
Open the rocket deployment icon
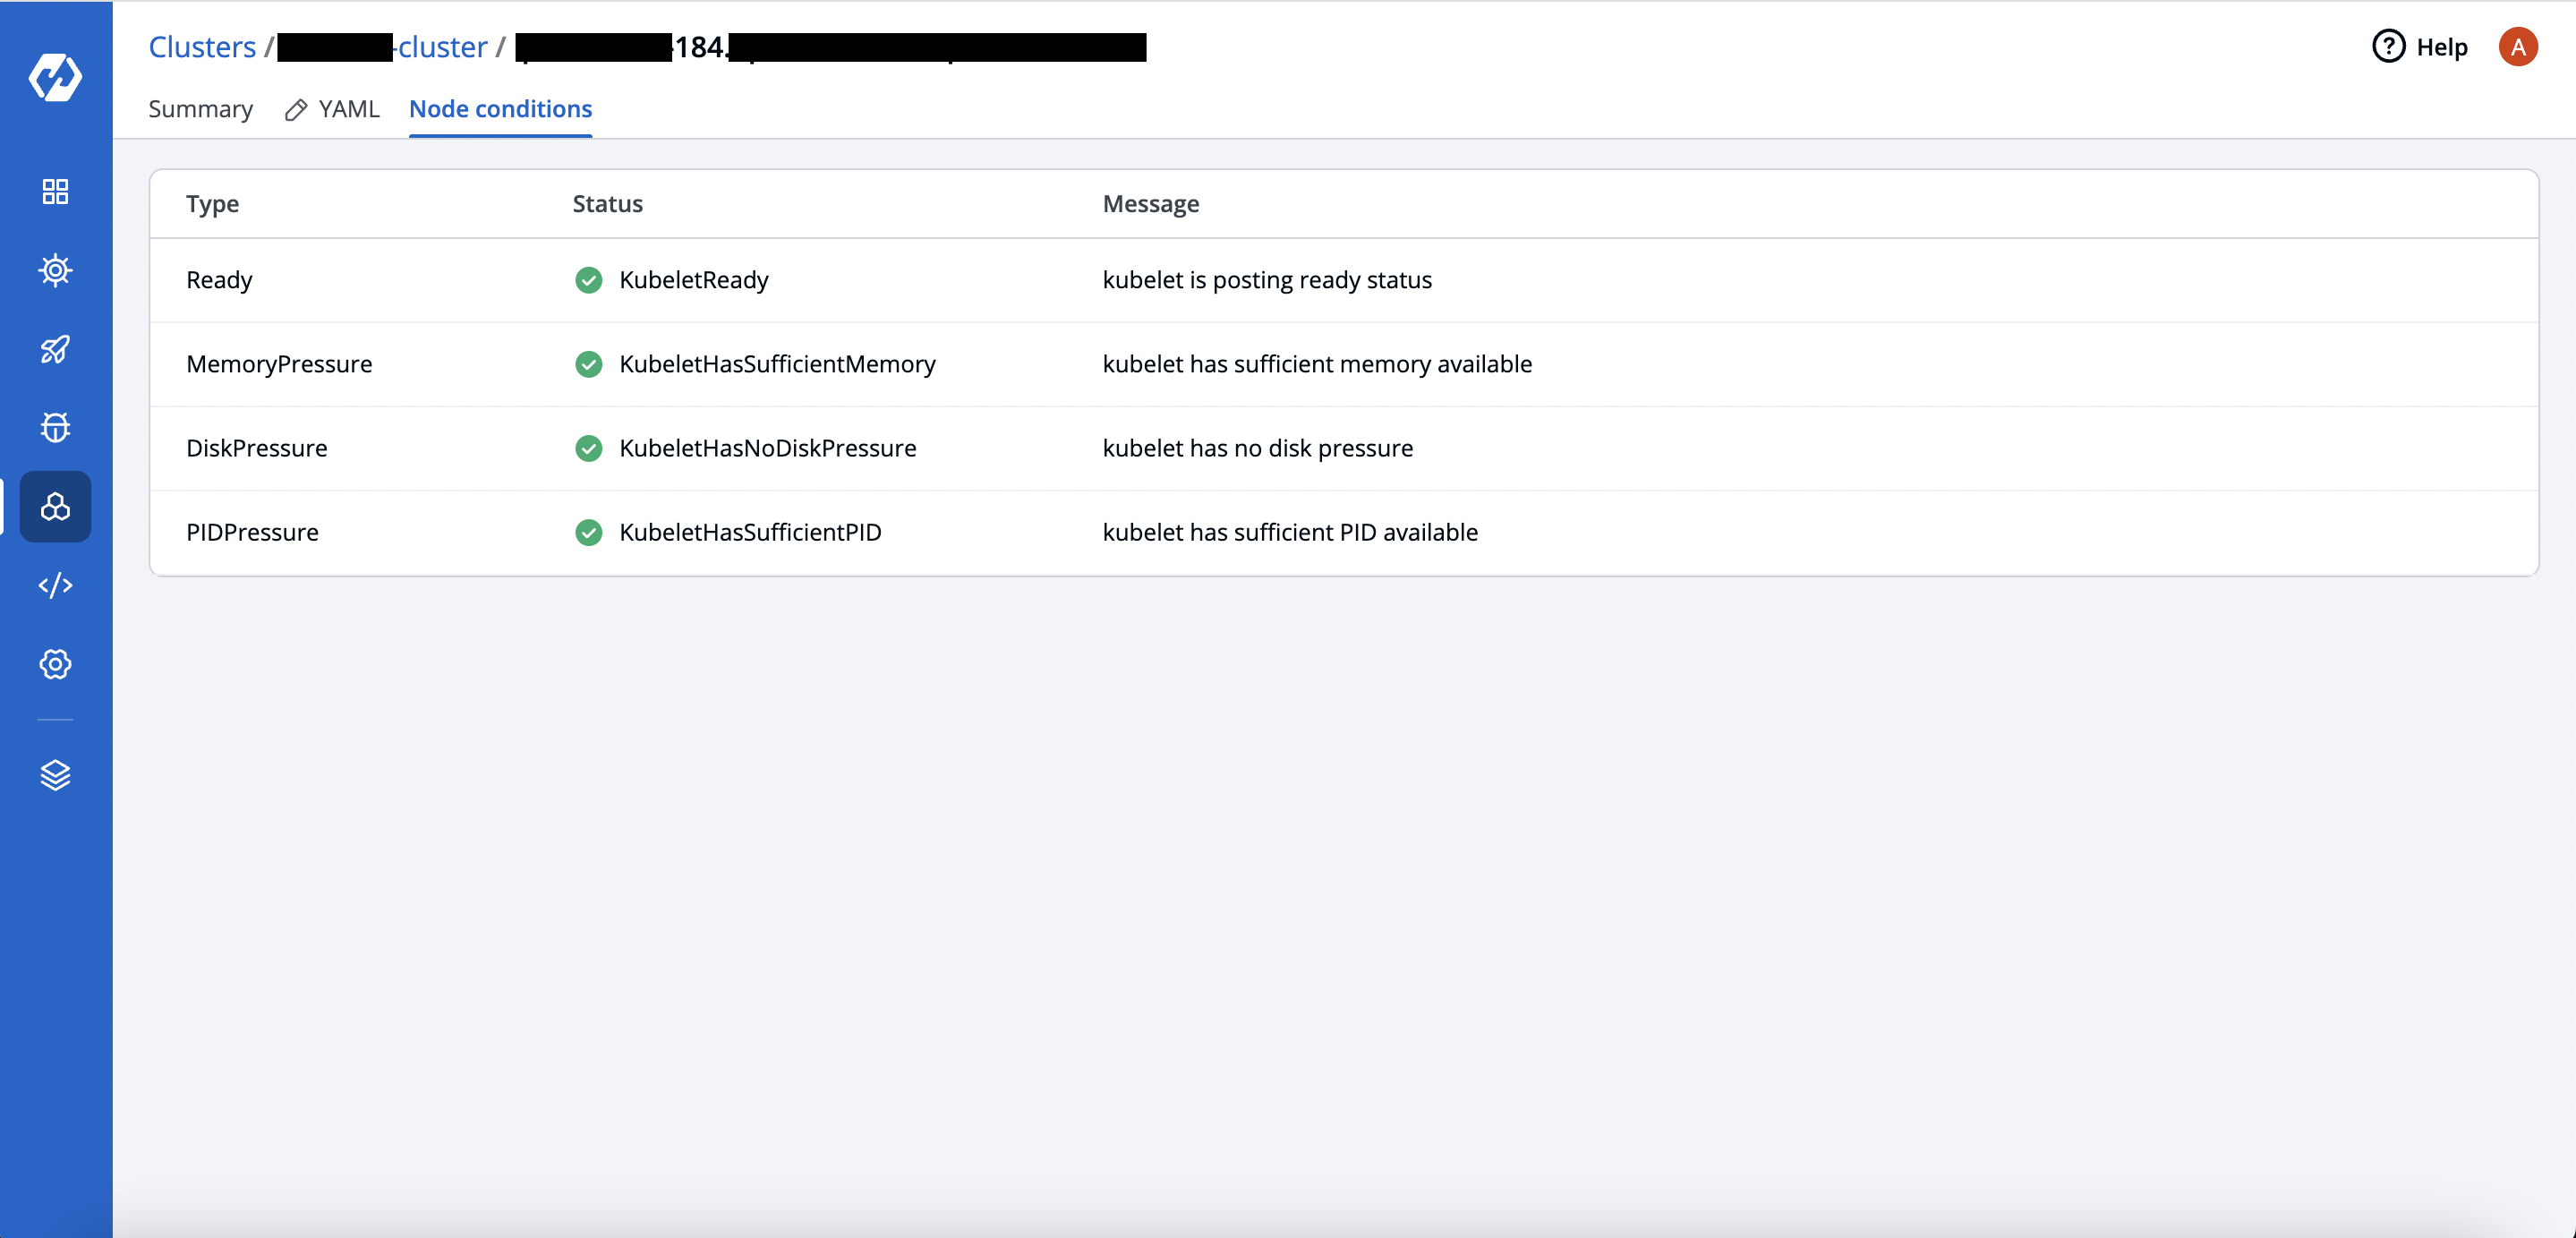pyautogui.click(x=55, y=349)
